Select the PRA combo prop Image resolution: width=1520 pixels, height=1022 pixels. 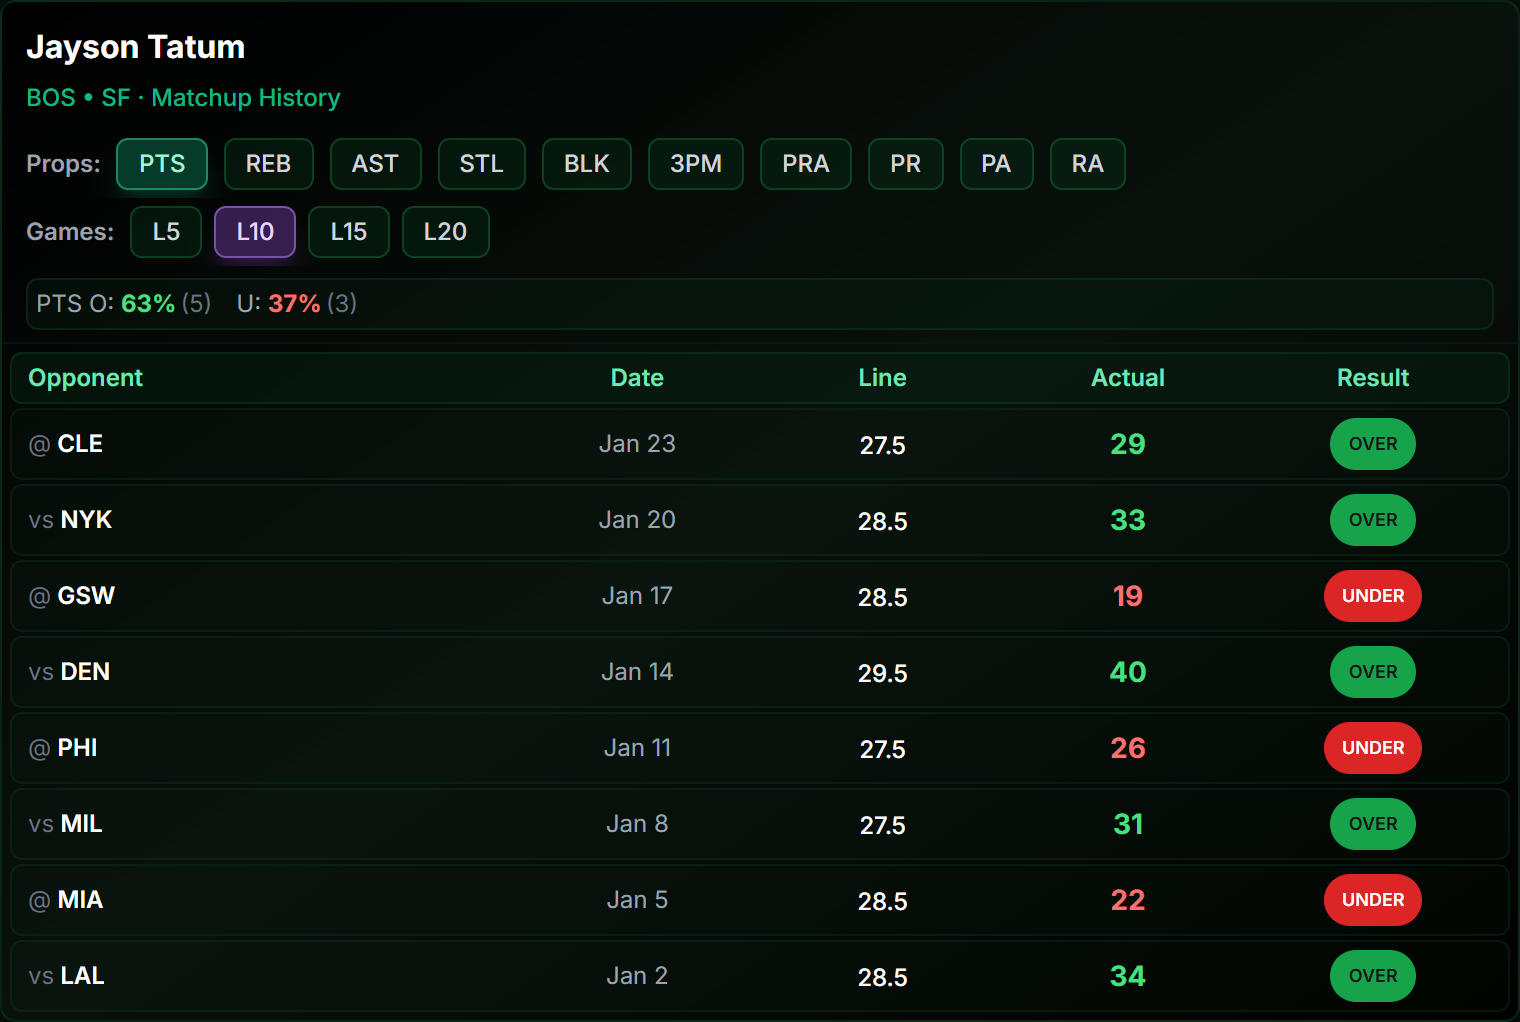(x=805, y=164)
